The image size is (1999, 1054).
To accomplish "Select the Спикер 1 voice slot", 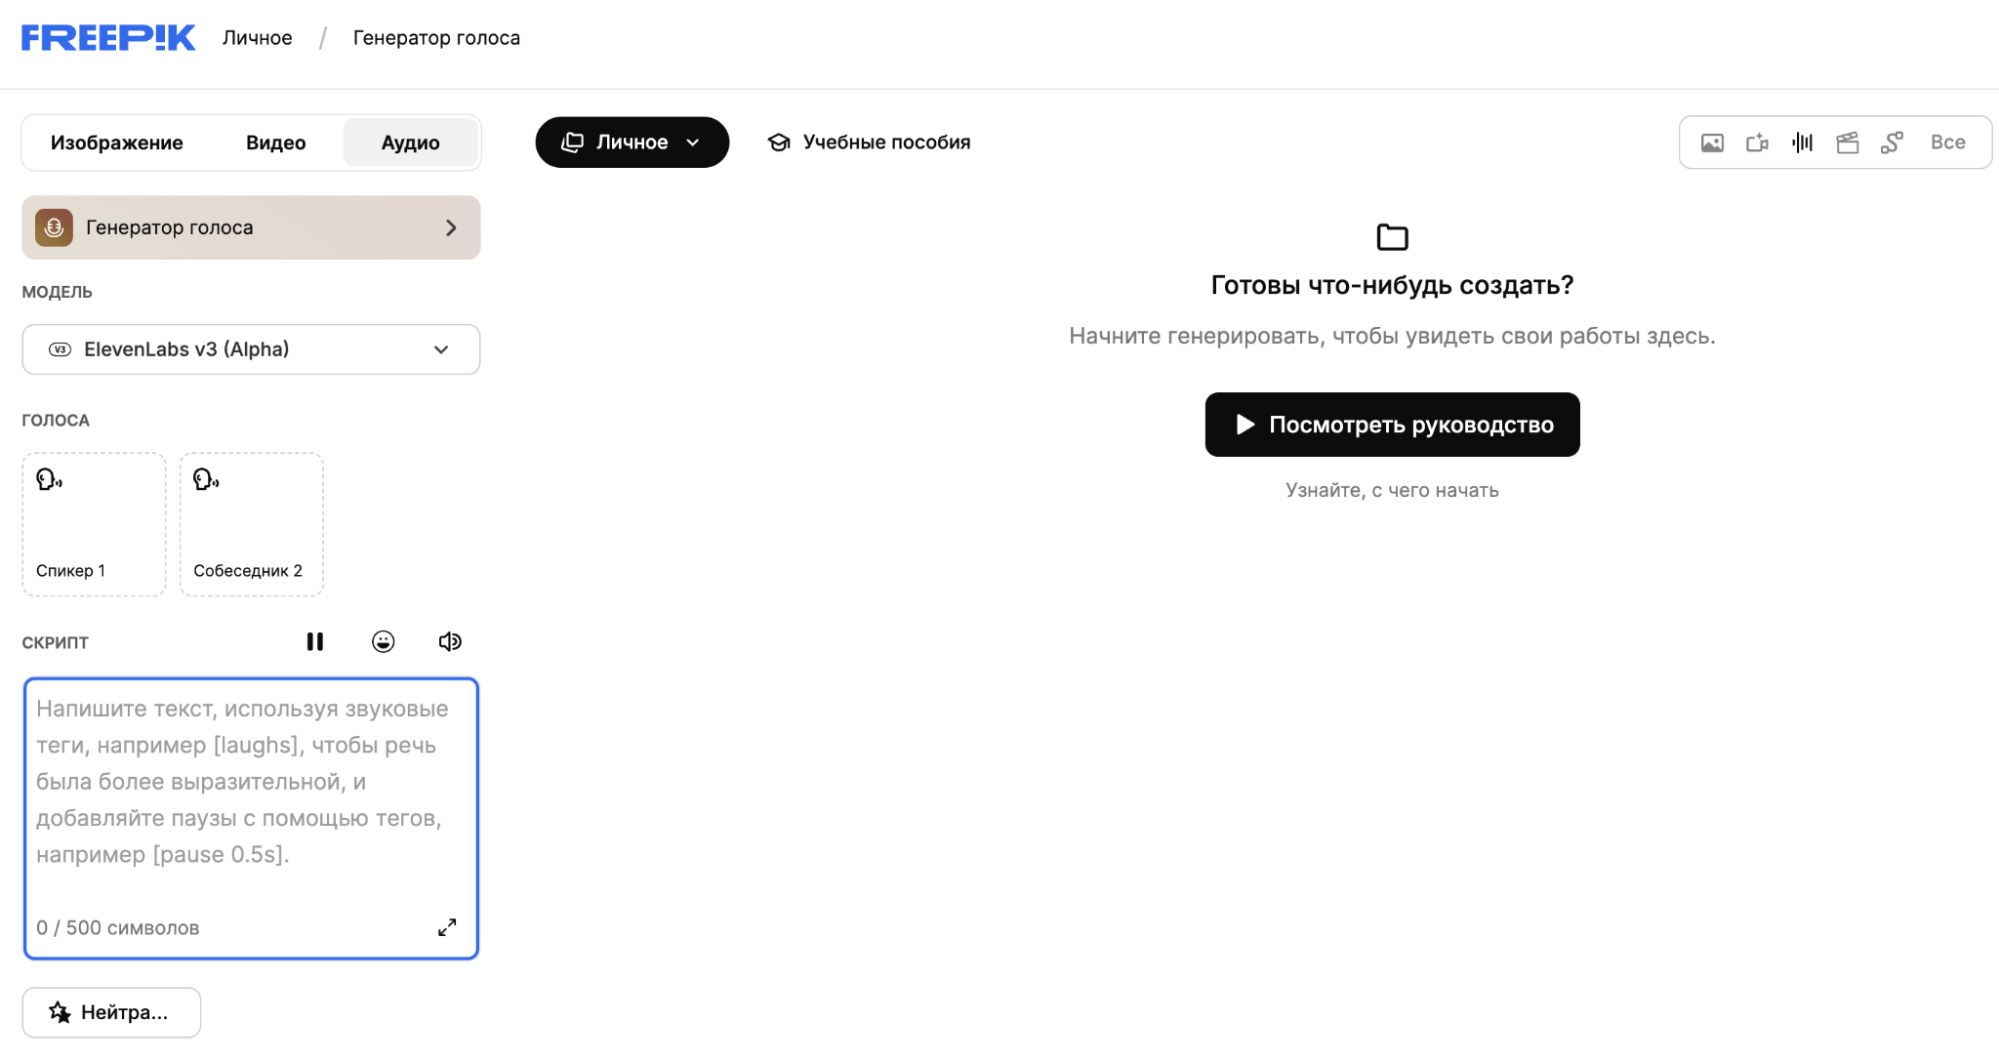I will pos(94,525).
